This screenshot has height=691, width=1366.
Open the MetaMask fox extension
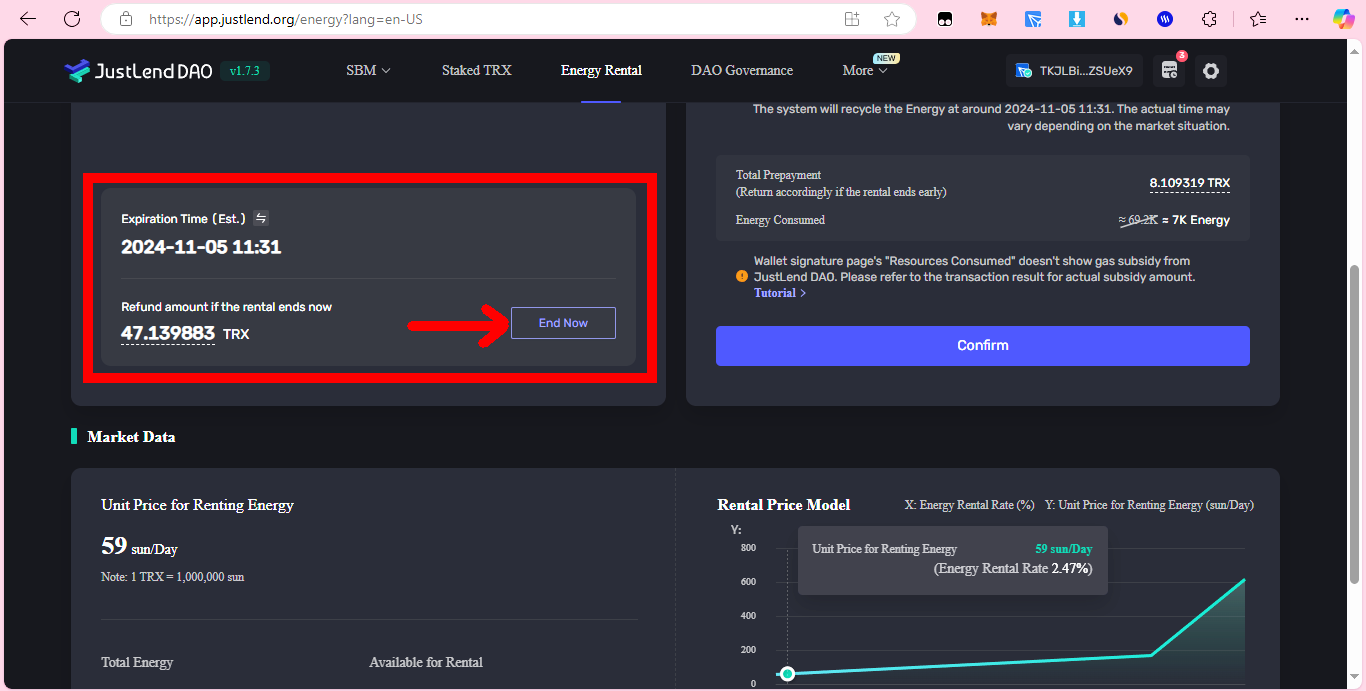[988, 19]
